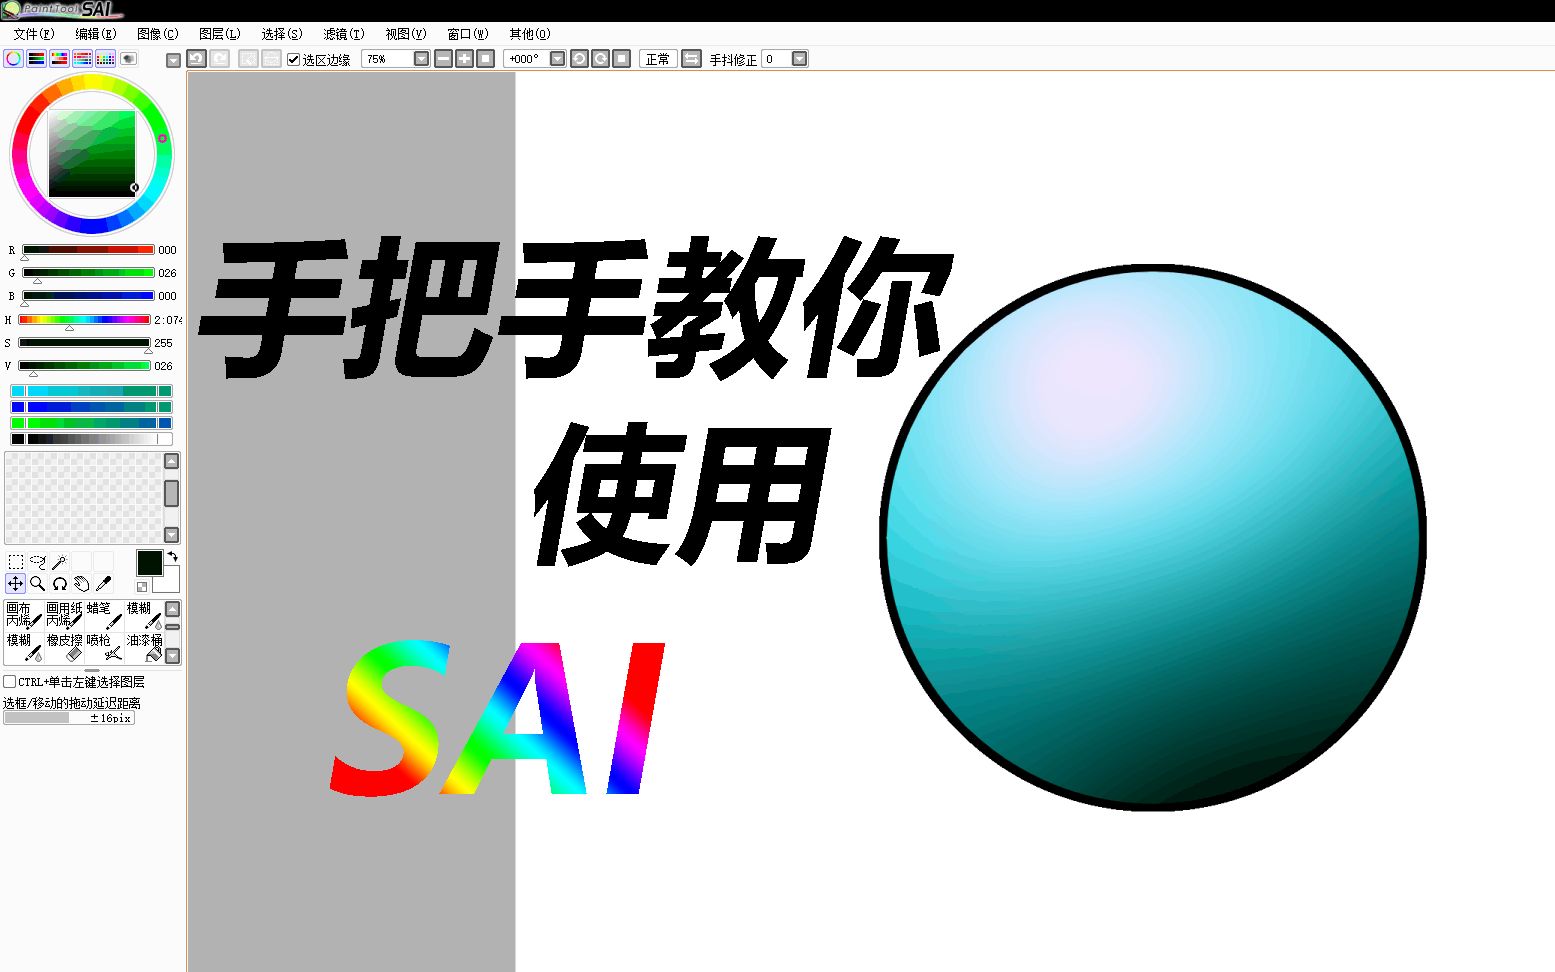Open the 75% zoom level dropdown
This screenshot has height=972, width=1555.
click(421, 60)
